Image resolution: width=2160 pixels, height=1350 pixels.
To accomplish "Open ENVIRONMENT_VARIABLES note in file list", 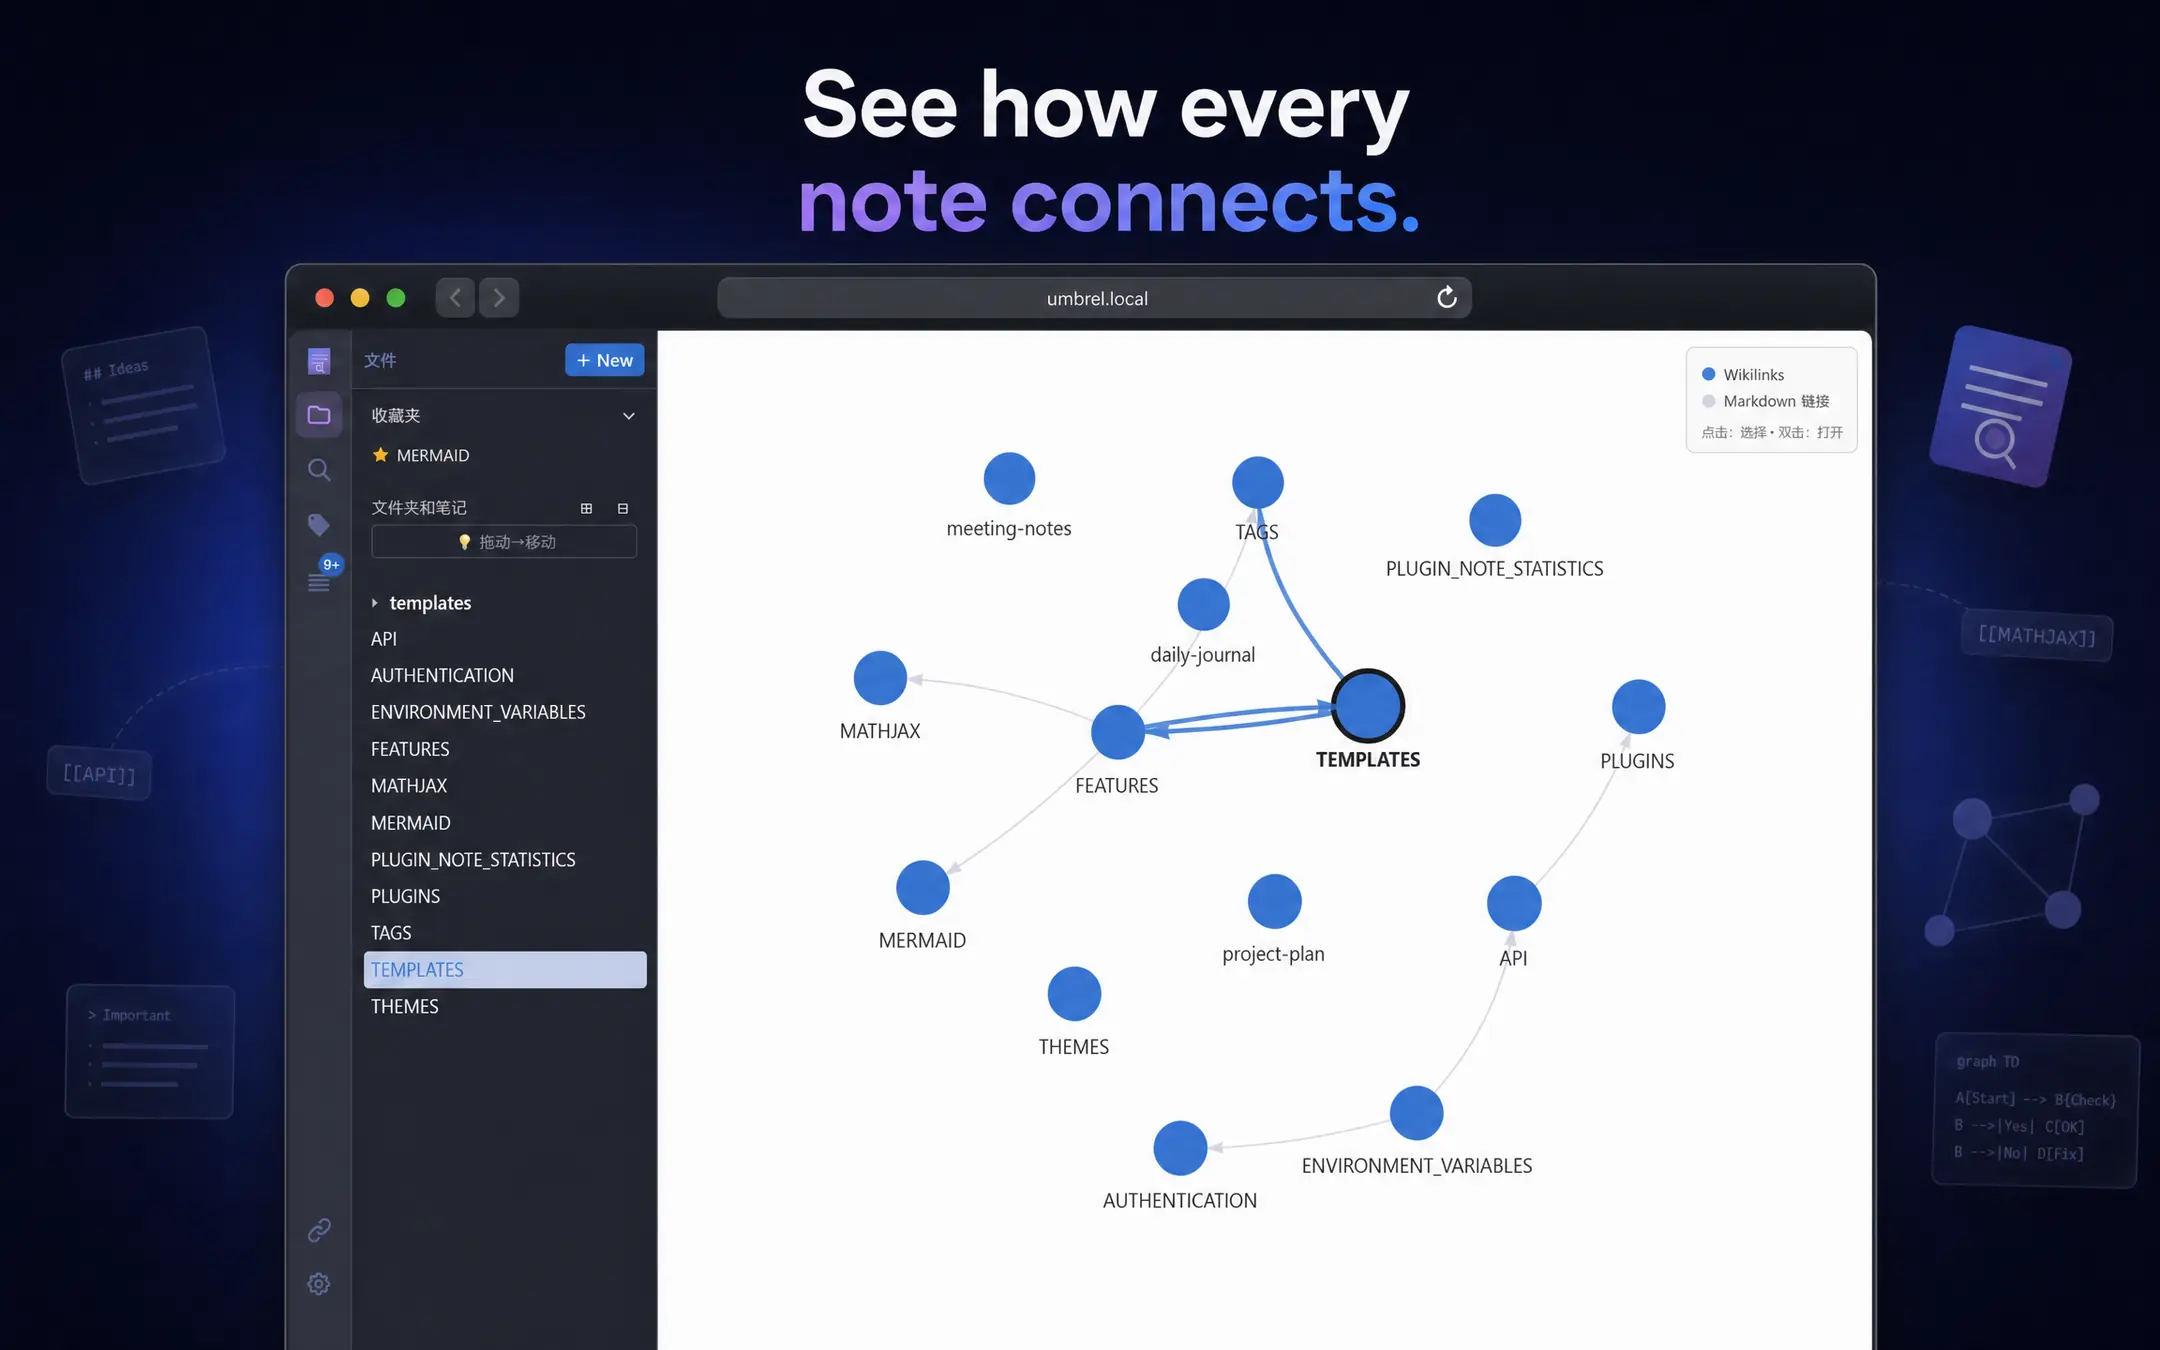I will (x=478, y=712).
